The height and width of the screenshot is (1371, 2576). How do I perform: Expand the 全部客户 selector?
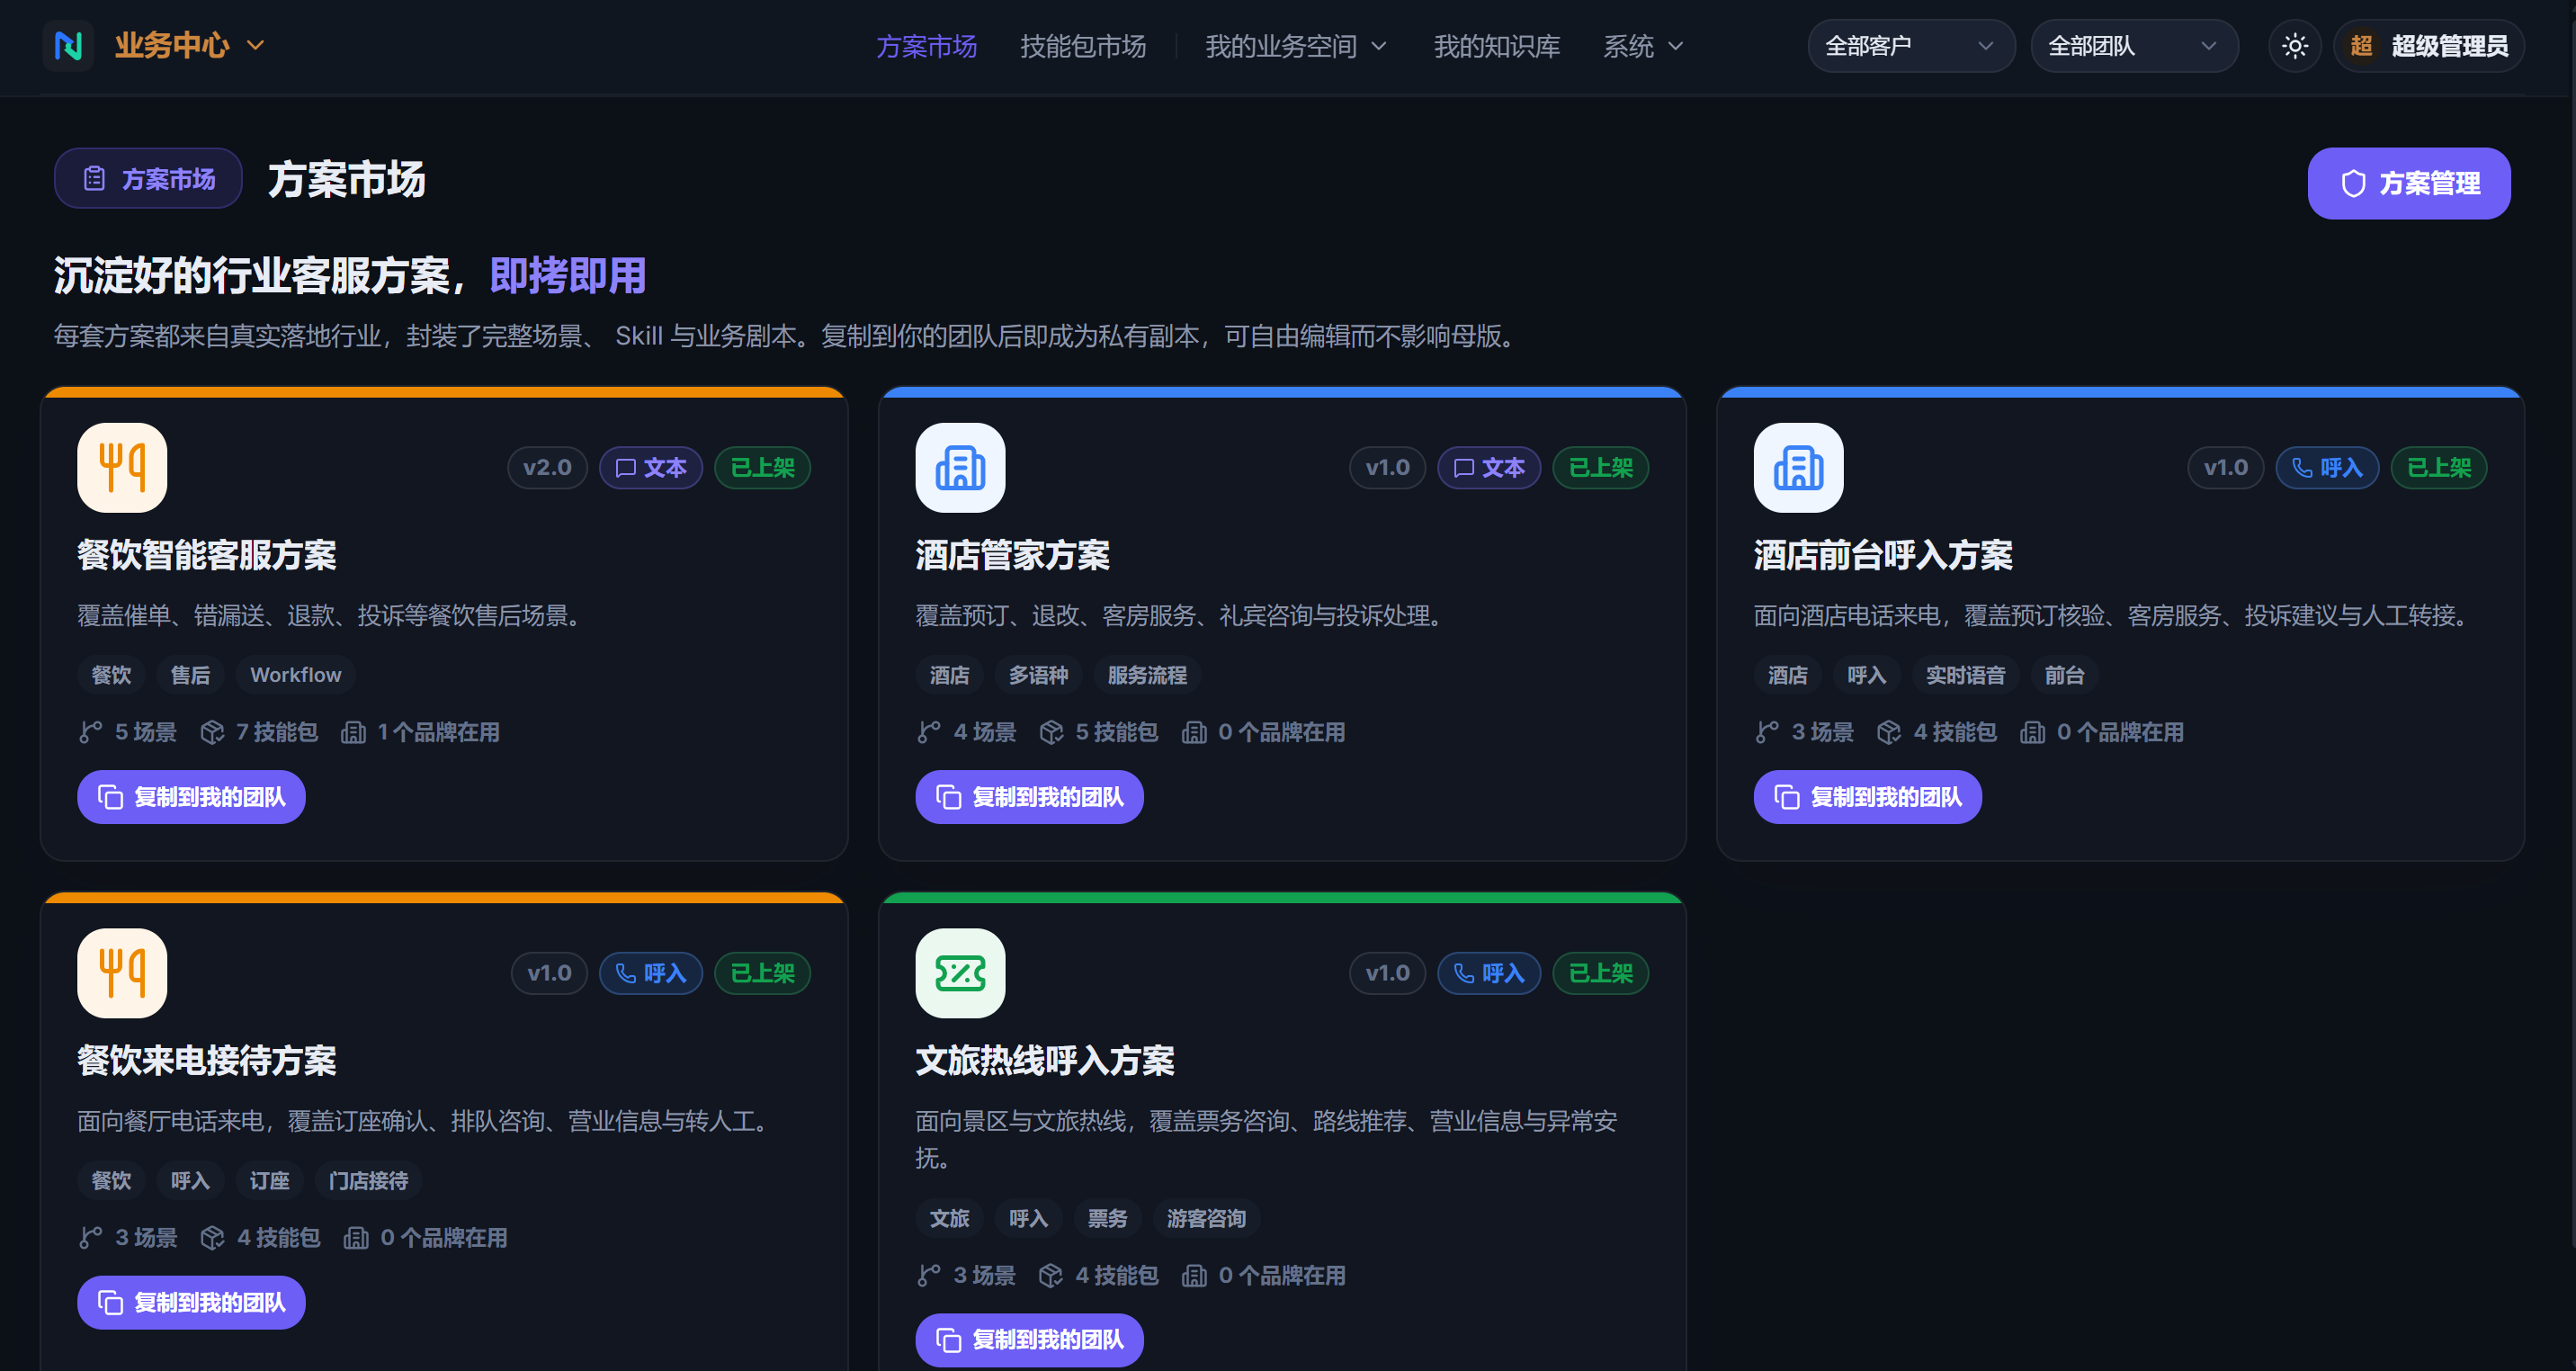pos(1910,46)
